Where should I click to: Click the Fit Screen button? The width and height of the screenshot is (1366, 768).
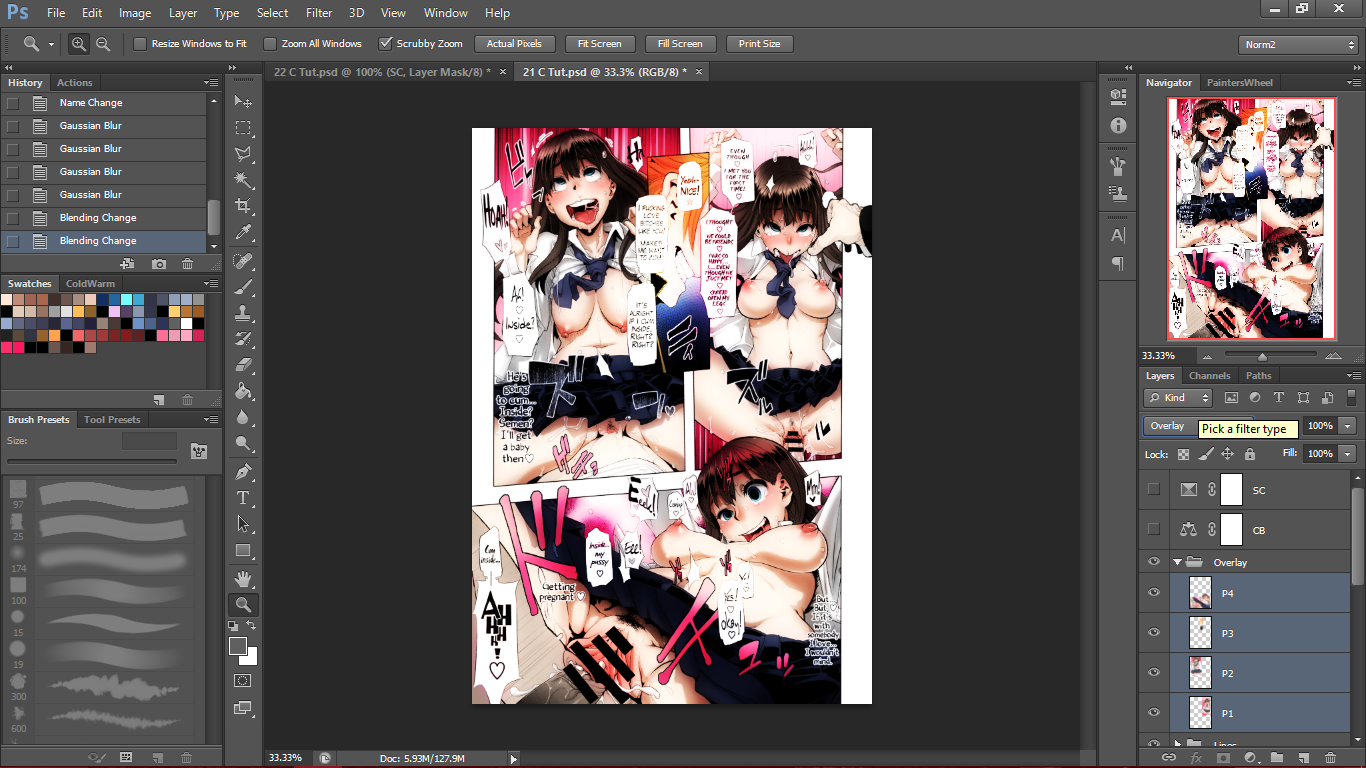coord(599,44)
